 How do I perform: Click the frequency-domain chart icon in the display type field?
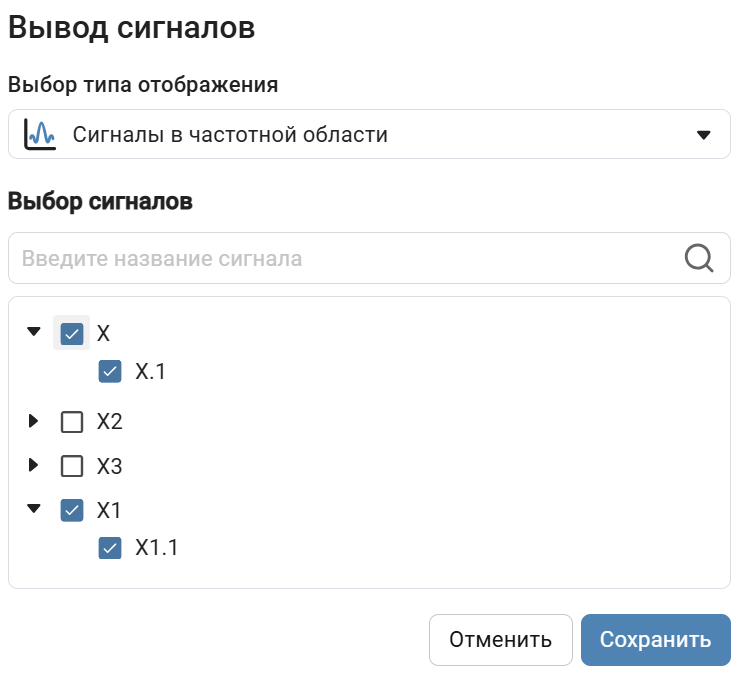point(39,134)
